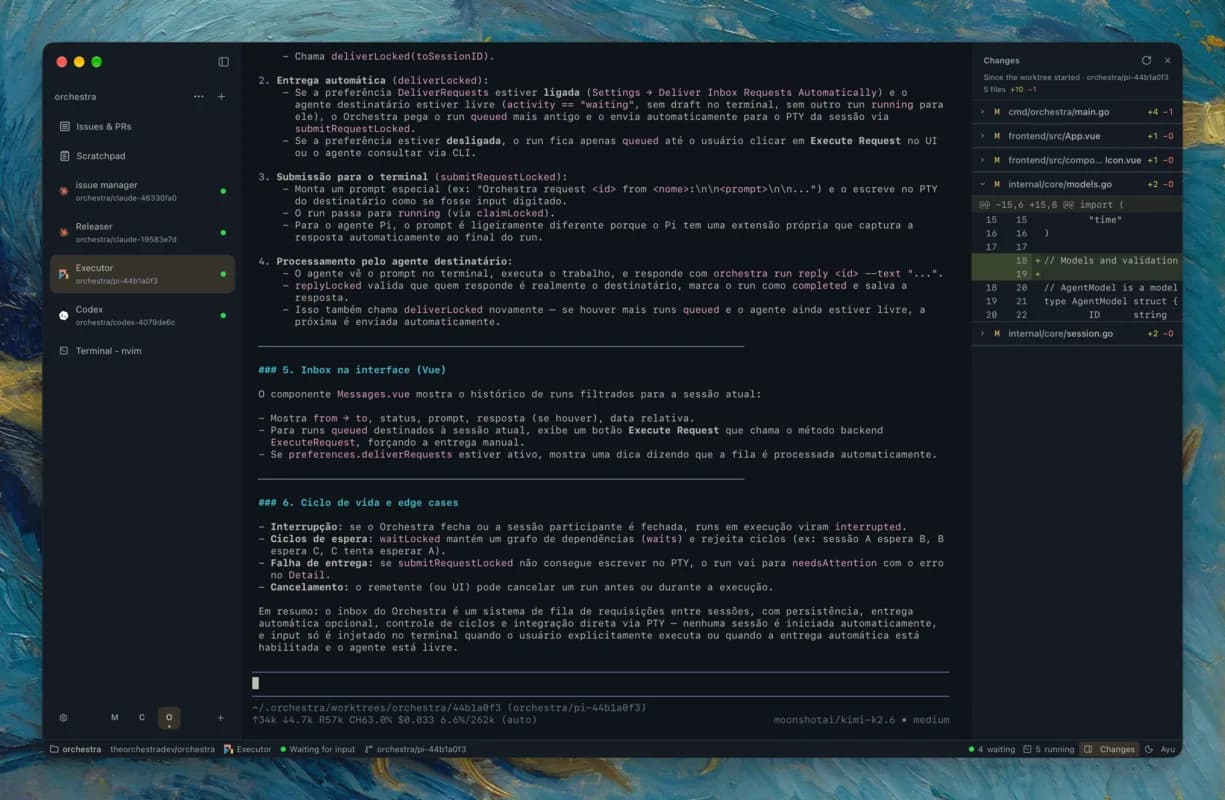Switch to project tab C
The height and width of the screenshot is (800, 1225).
tap(142, 717)
